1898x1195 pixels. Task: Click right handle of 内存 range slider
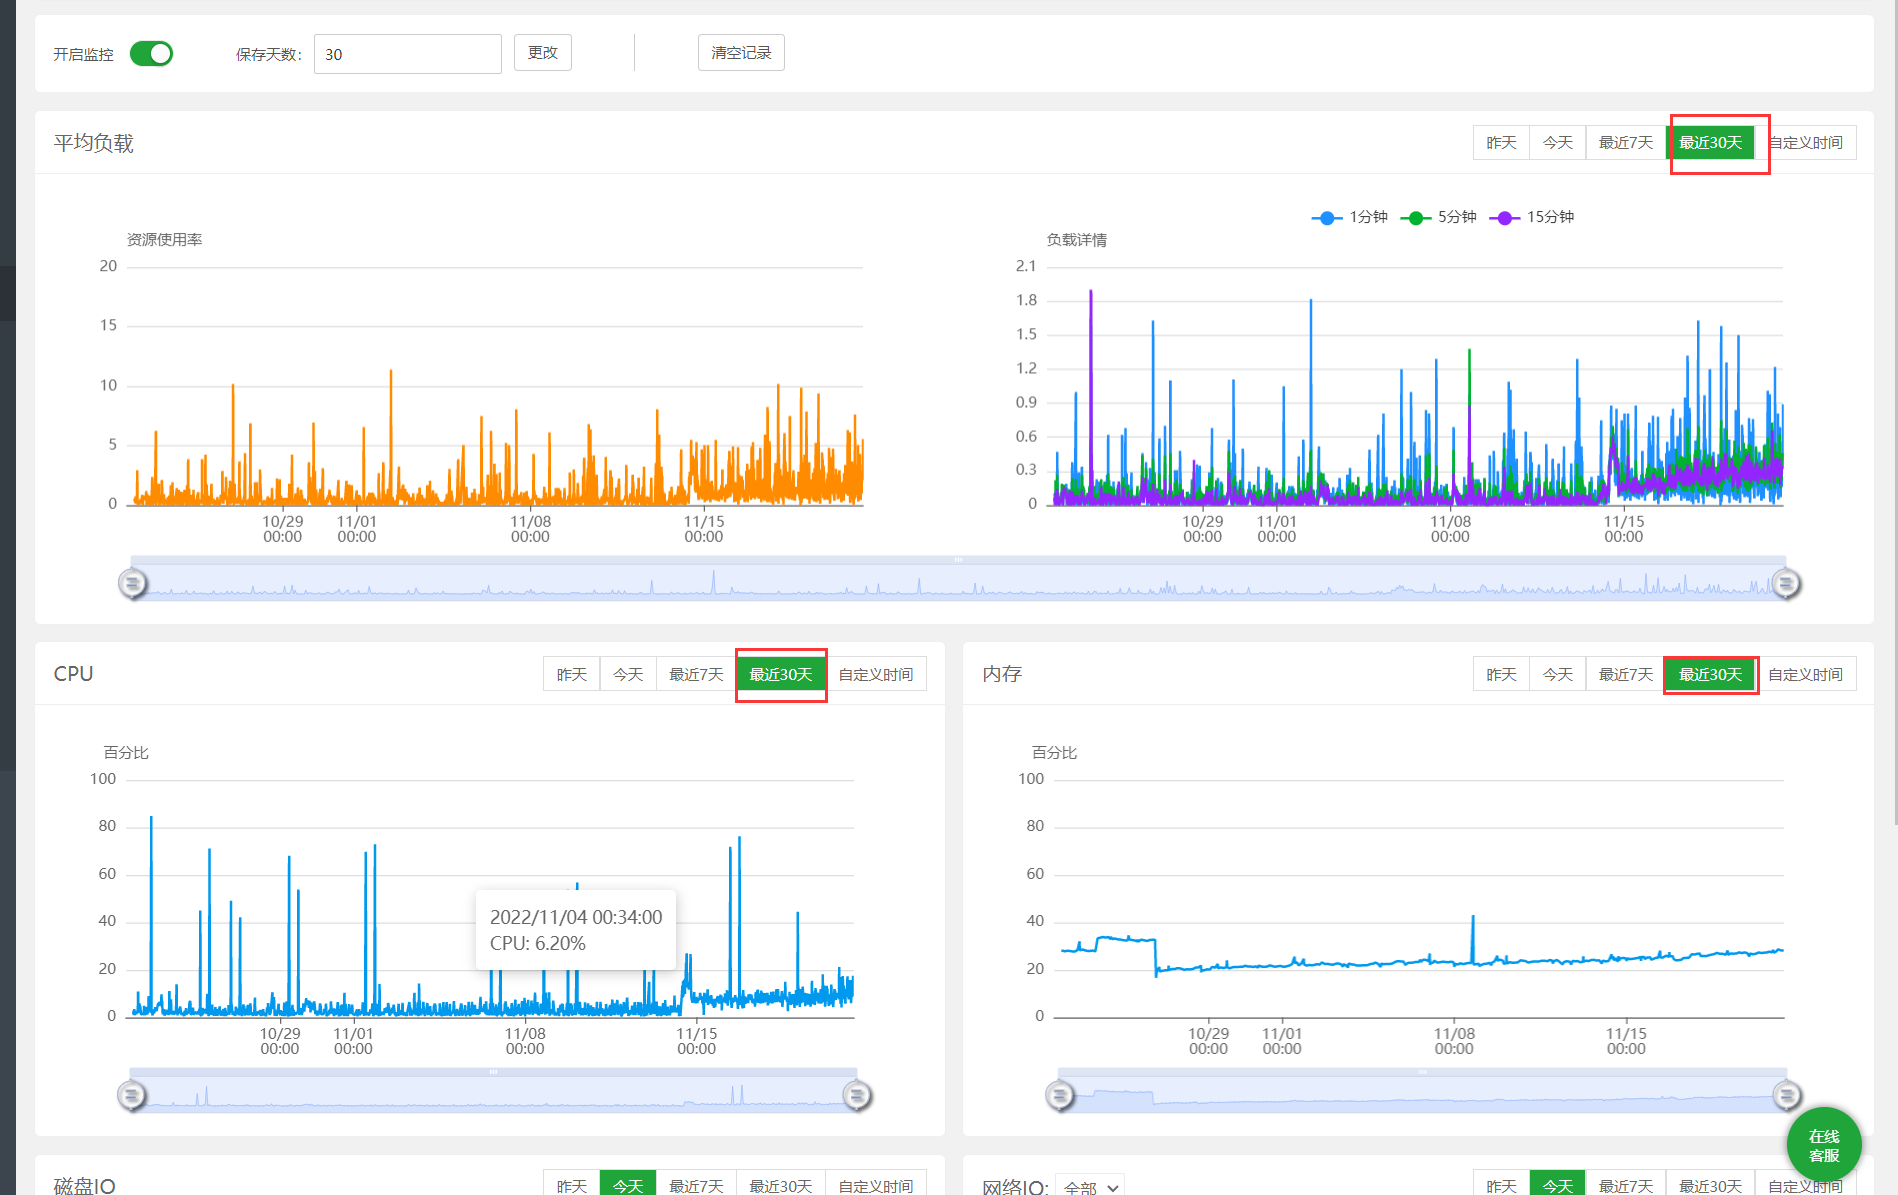coord(1787,1096)
